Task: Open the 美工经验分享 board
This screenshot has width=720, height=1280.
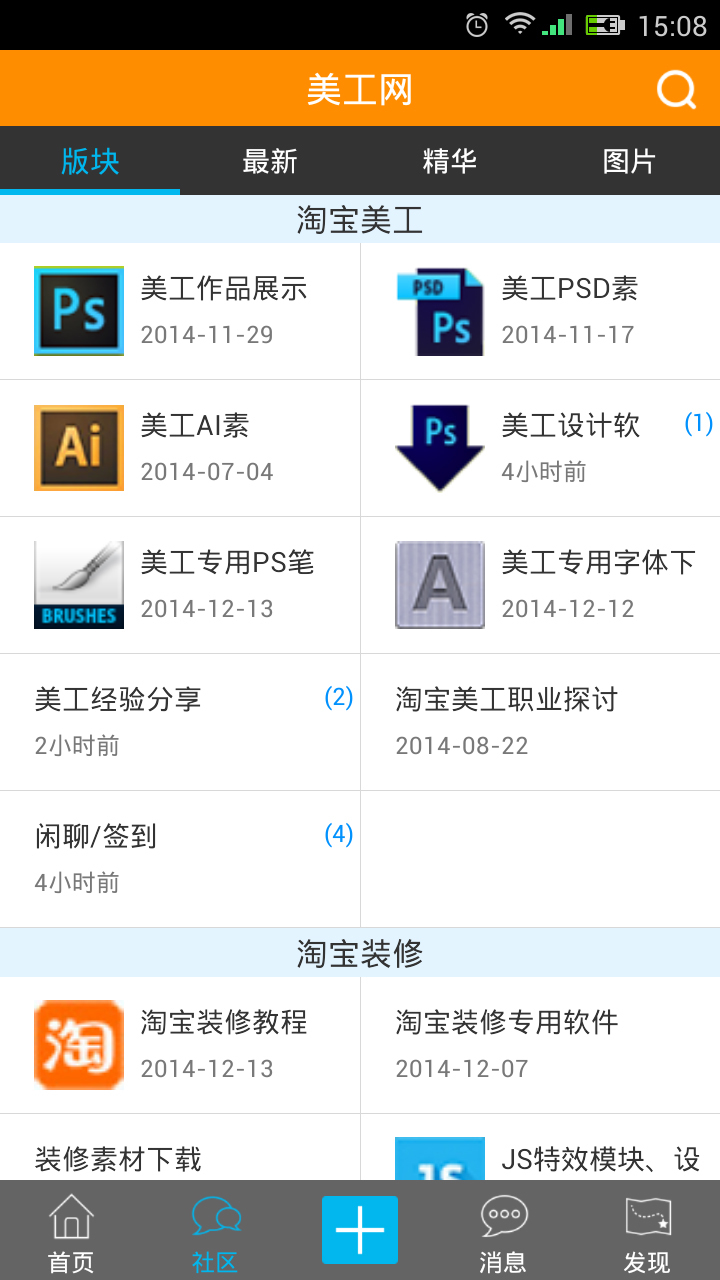Action: tap(180, 722)
